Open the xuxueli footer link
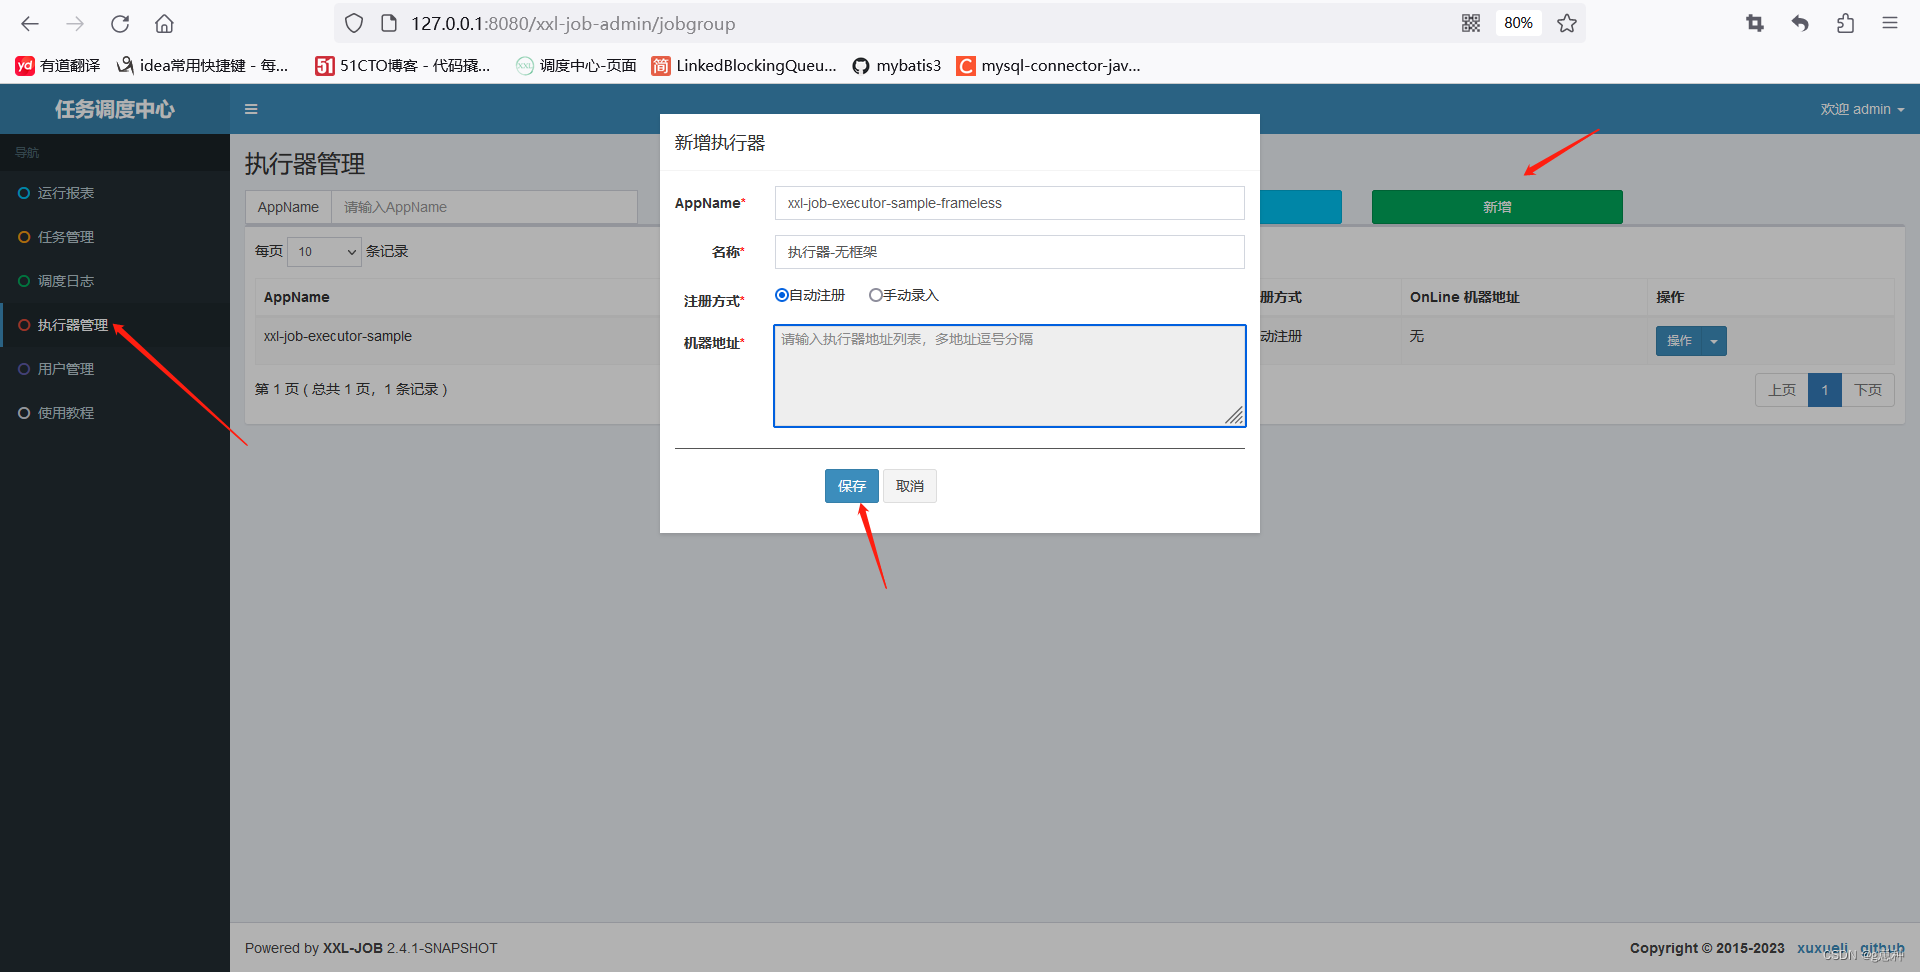The image size is (1920, 972). tap(1822, 948)
